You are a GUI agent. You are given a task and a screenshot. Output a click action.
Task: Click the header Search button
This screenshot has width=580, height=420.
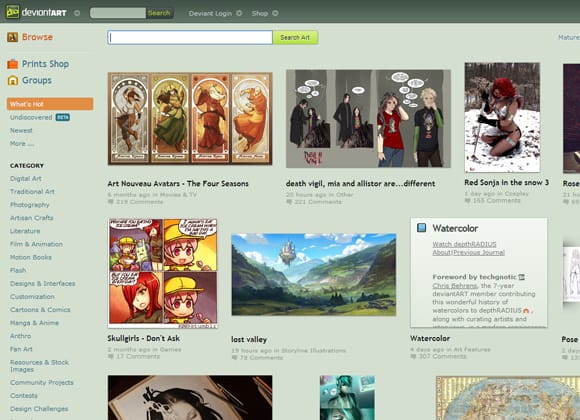(159, 13)
